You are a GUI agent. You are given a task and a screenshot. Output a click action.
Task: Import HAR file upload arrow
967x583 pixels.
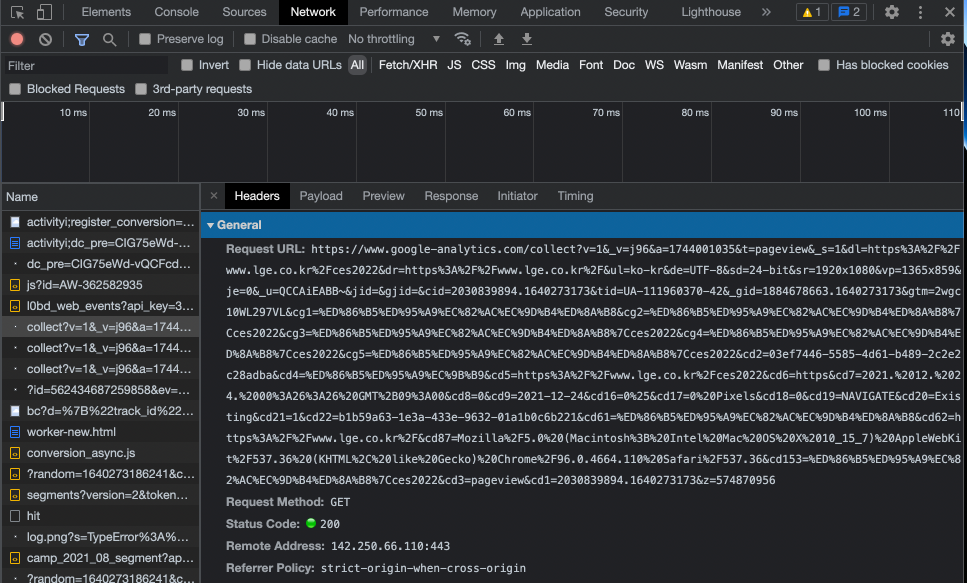(499, 39)
